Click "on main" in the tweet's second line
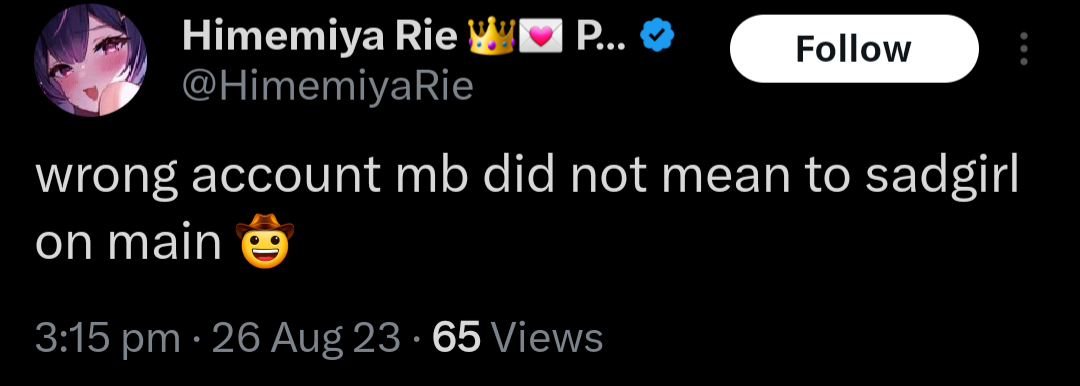 point(128,243)
